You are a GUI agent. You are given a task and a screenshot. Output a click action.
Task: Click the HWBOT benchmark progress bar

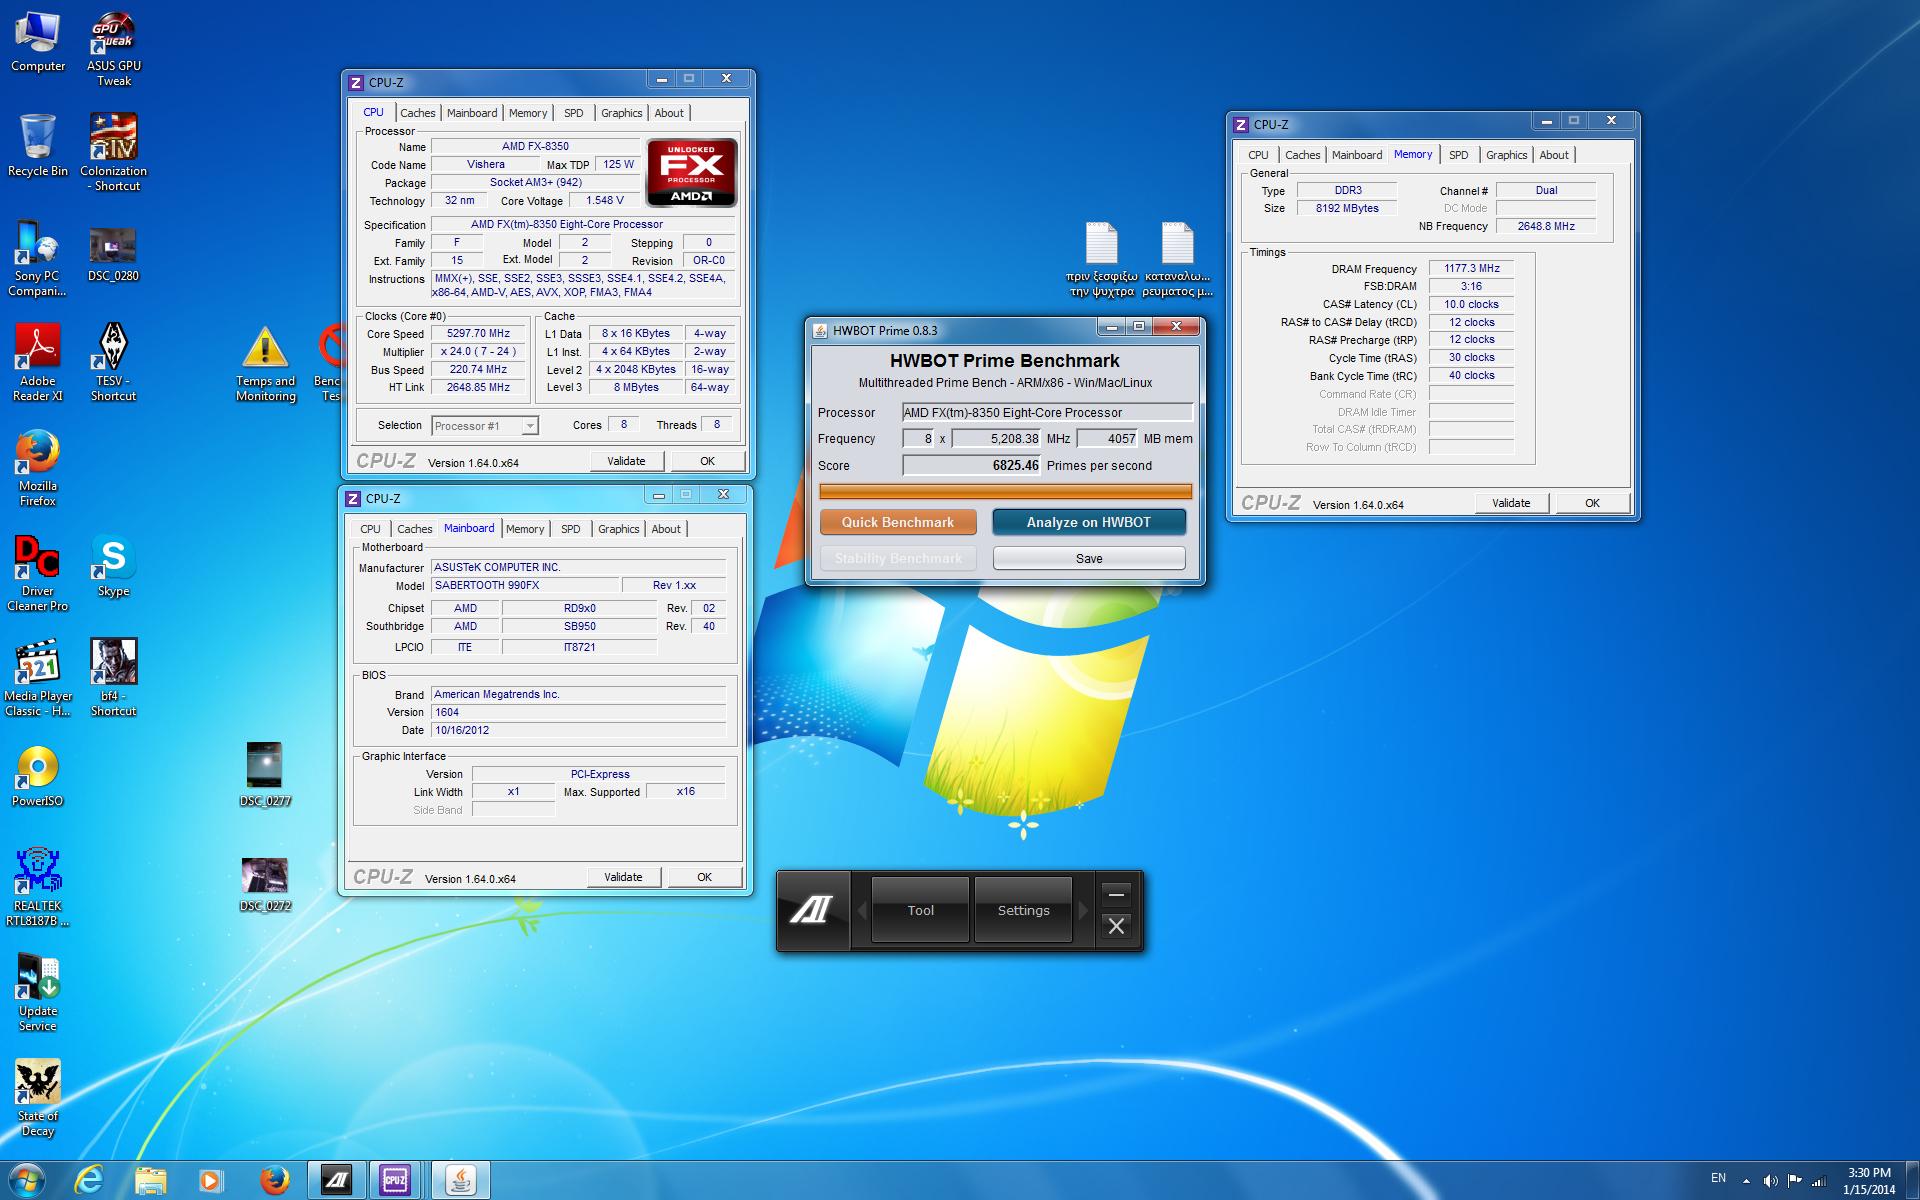[1005, 491]
